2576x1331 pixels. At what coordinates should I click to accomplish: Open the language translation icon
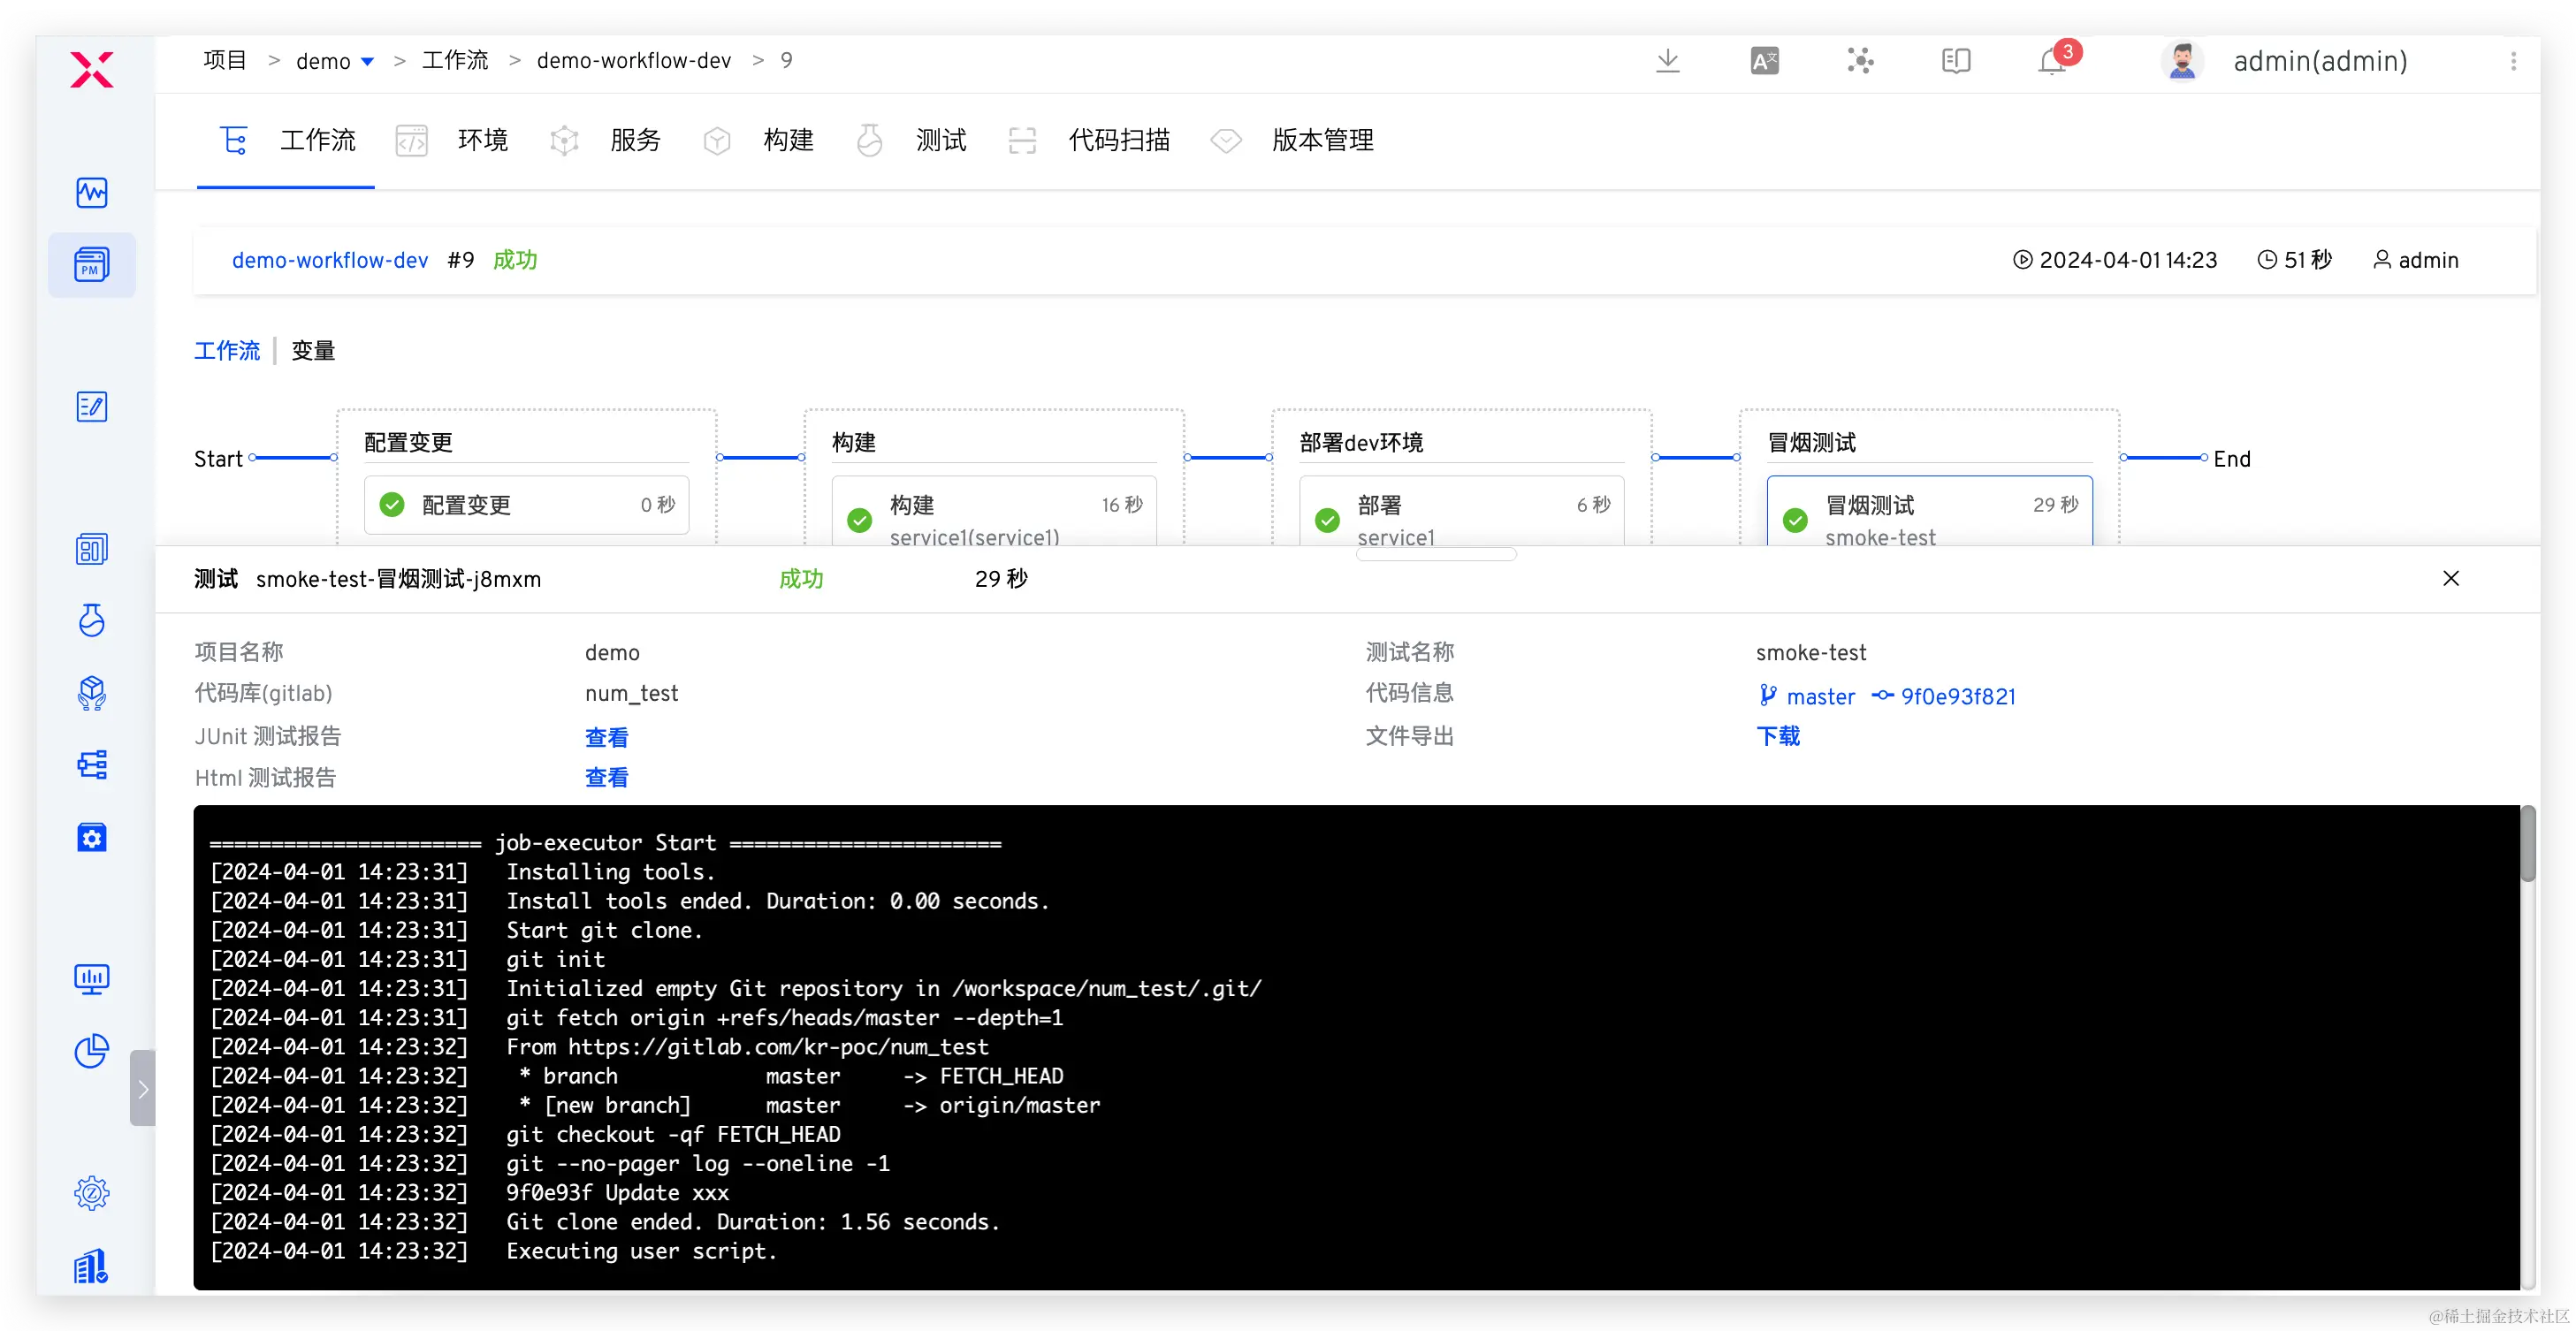tap(1764, 61)
